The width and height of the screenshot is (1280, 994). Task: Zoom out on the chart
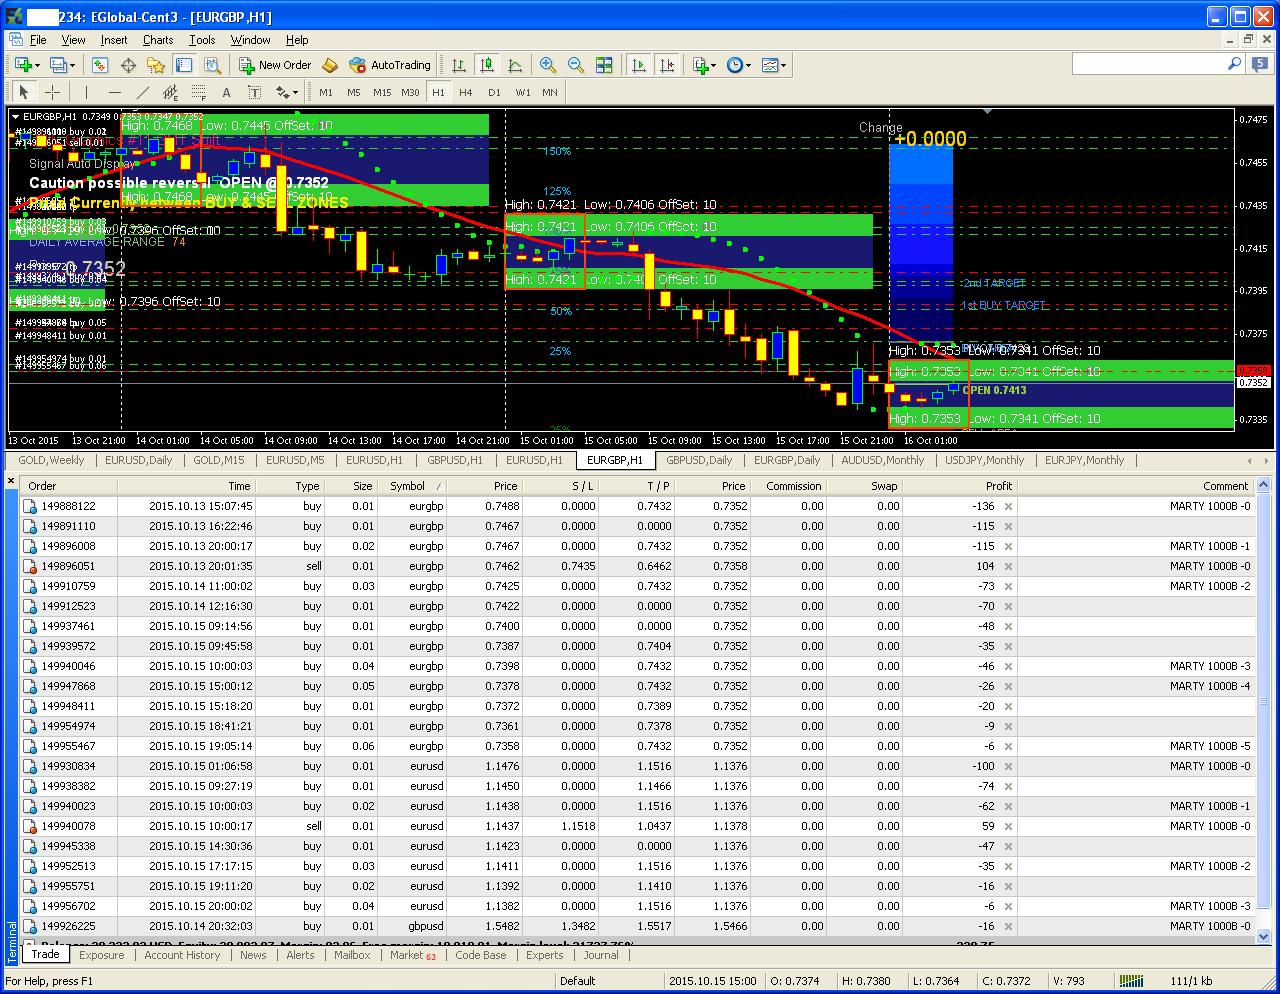[x=576, y=65]
